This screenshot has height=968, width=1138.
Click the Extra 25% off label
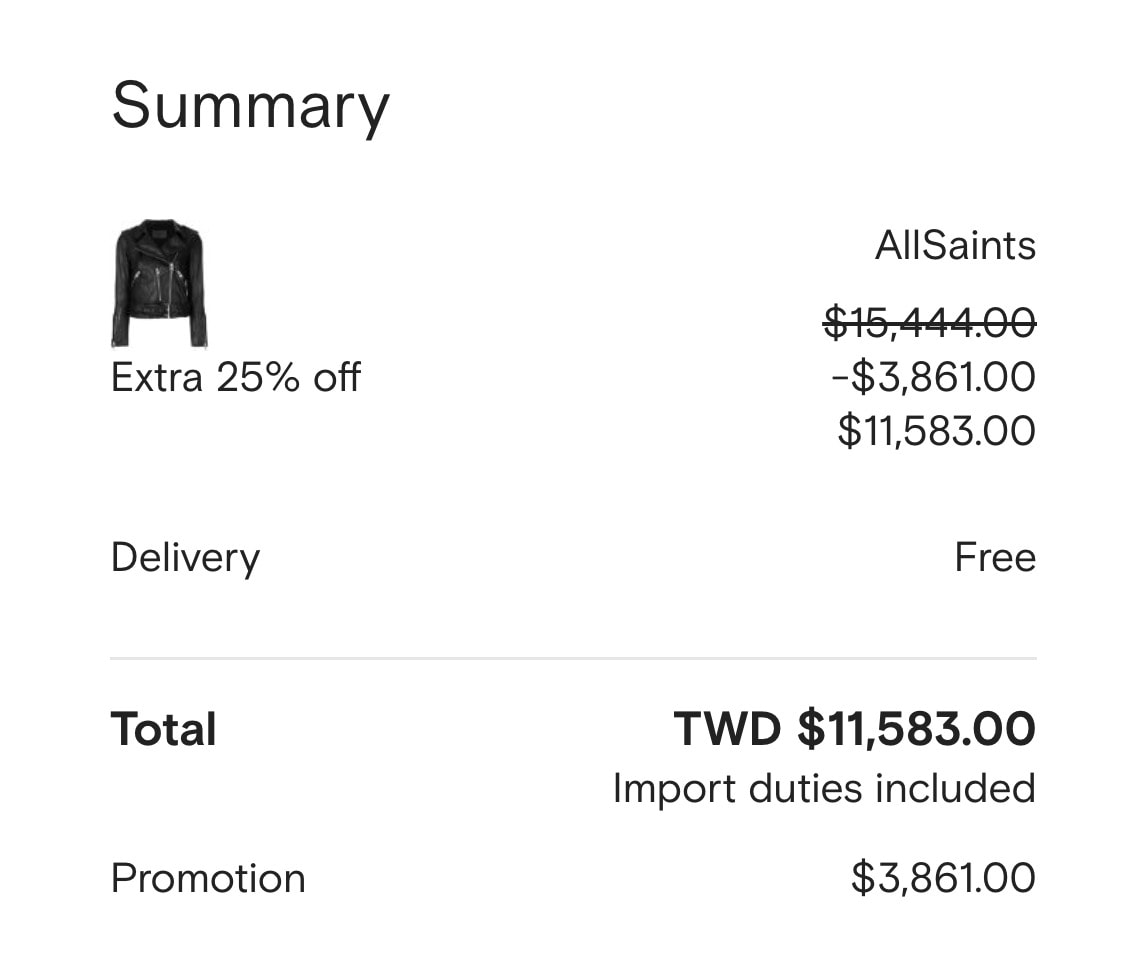[x=235, y=377]
